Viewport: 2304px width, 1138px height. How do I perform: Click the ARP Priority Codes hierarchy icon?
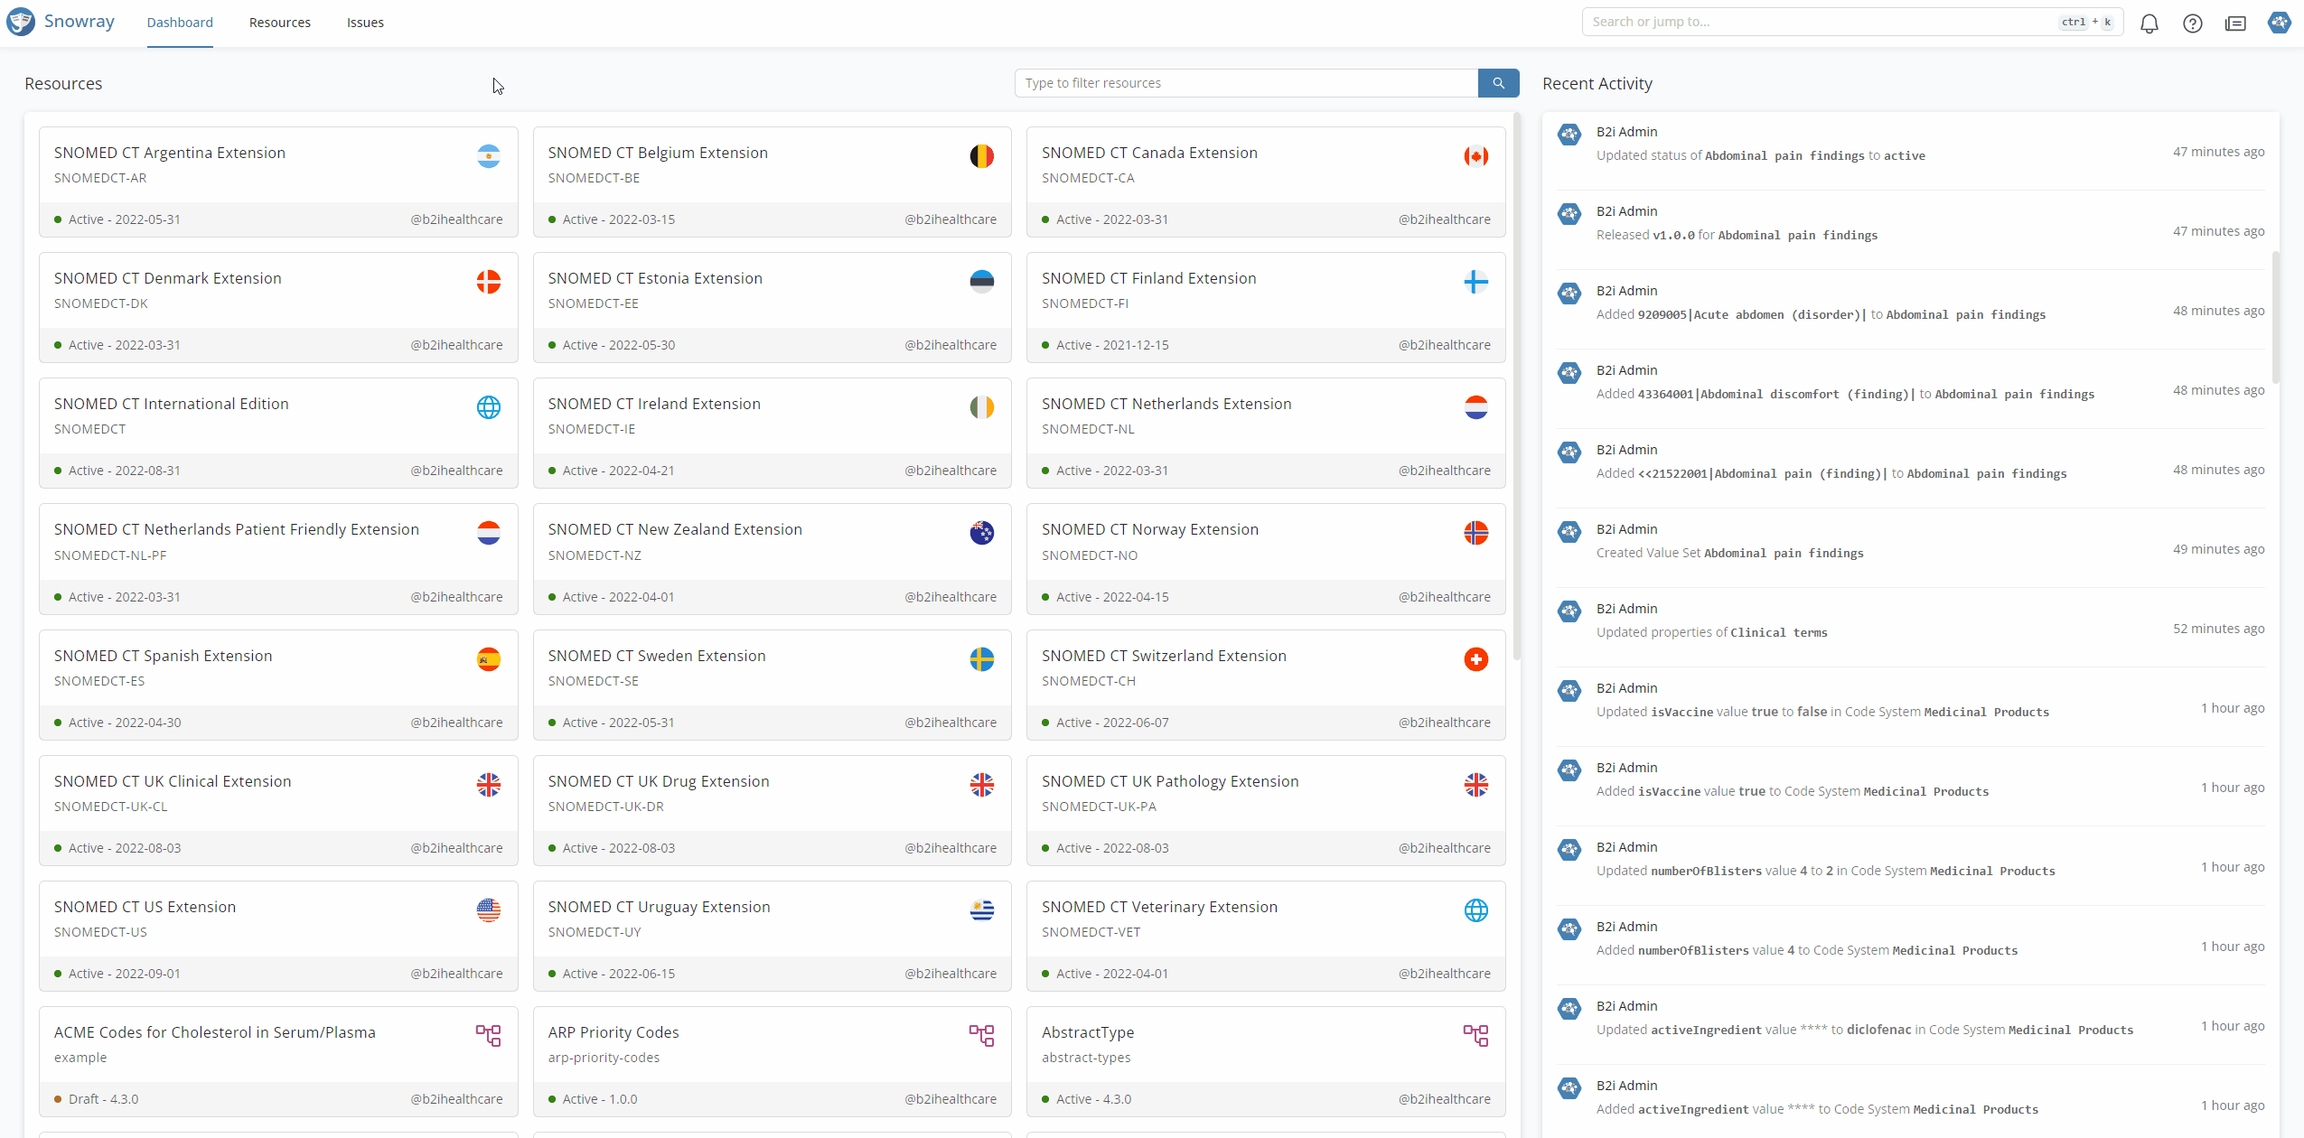click(x=981, y=1035)
